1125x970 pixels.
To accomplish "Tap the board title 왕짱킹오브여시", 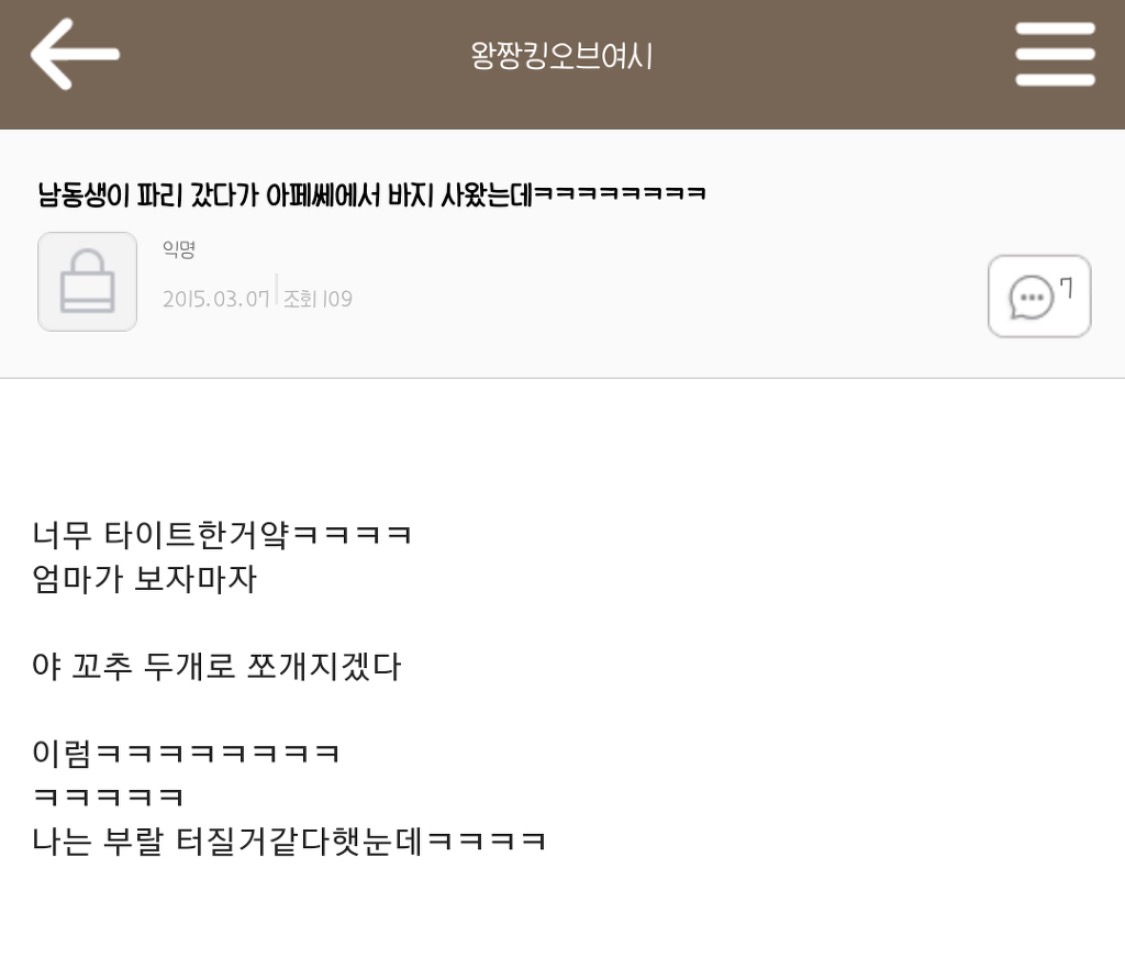I will (562, 56).
